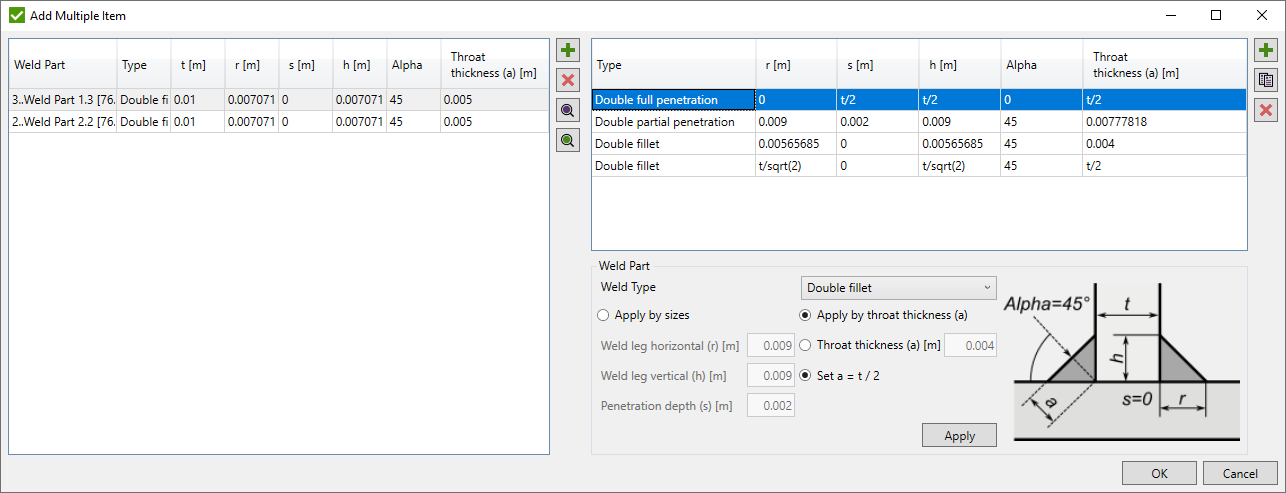
Task: Add a new weld type row with green plus
Action: [1266, 50]
